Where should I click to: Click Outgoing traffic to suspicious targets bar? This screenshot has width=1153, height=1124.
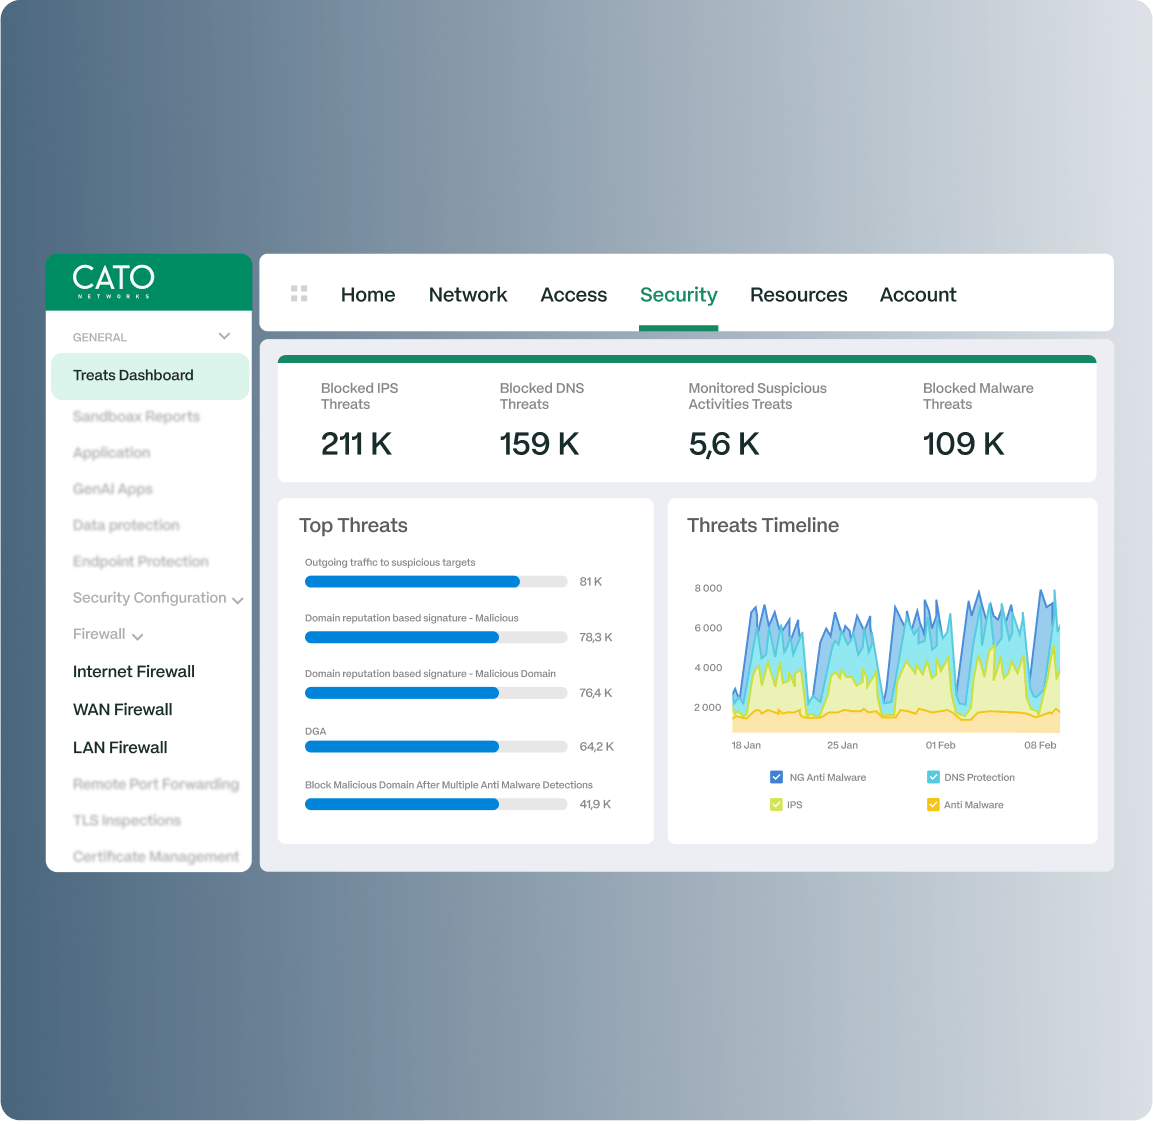coord(436,581)
